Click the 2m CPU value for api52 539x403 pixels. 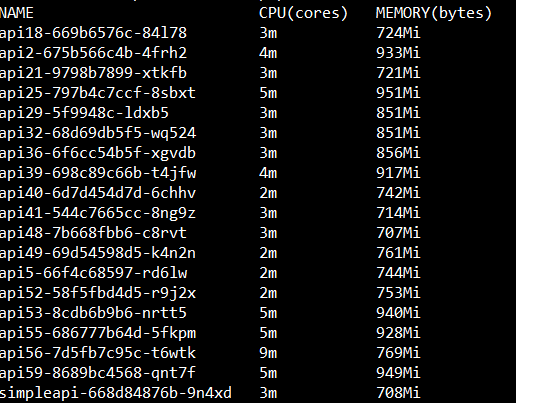click(268, 293)
